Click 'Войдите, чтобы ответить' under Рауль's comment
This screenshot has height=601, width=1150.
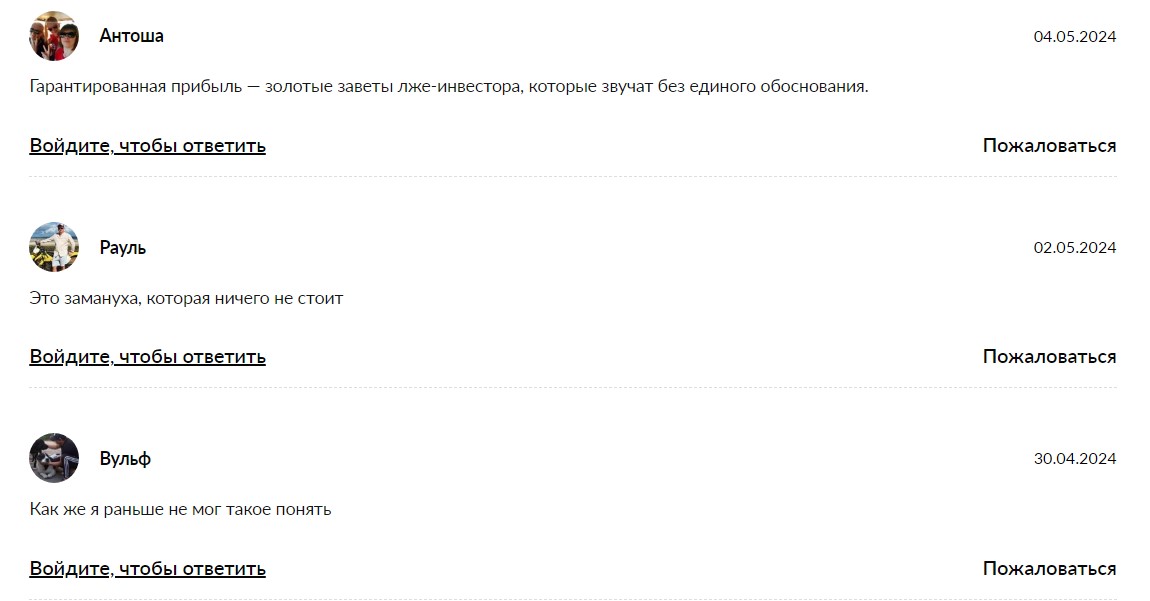tap(147, 357)
